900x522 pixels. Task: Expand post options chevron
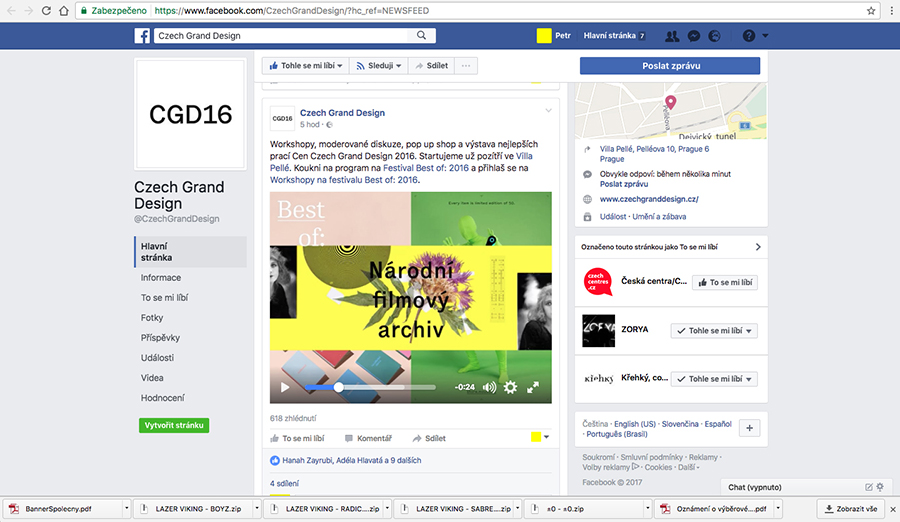coord(548,110)
